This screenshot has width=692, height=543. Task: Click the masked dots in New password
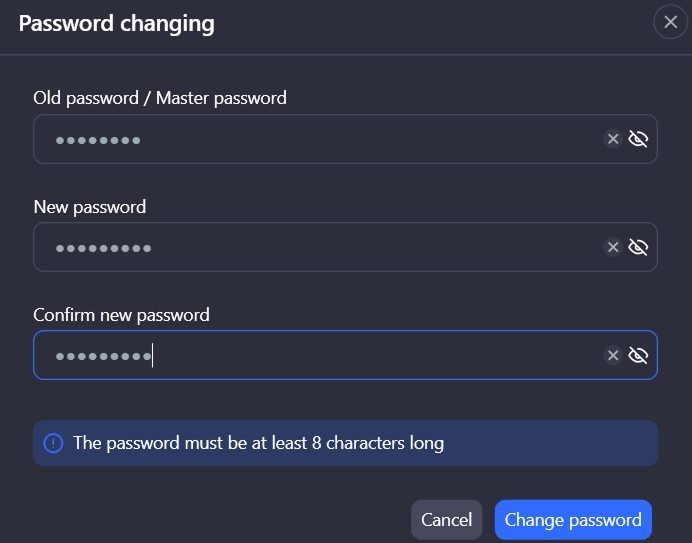(103, 248)
